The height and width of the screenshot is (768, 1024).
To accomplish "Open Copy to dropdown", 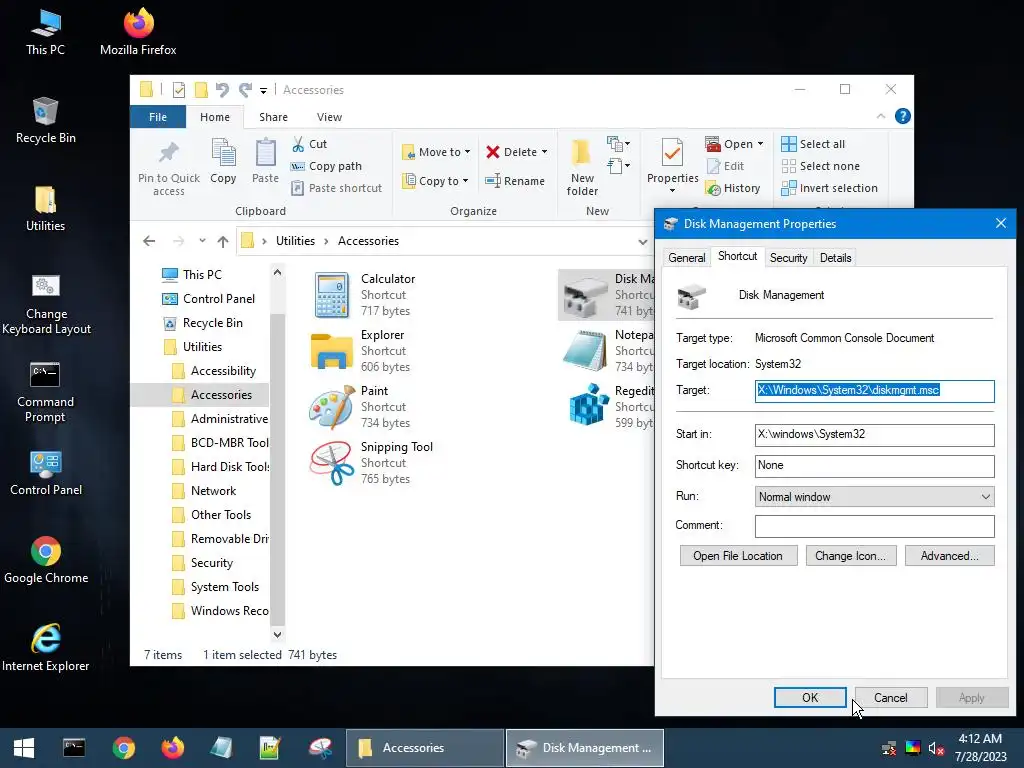I will [x=435, y=181].
